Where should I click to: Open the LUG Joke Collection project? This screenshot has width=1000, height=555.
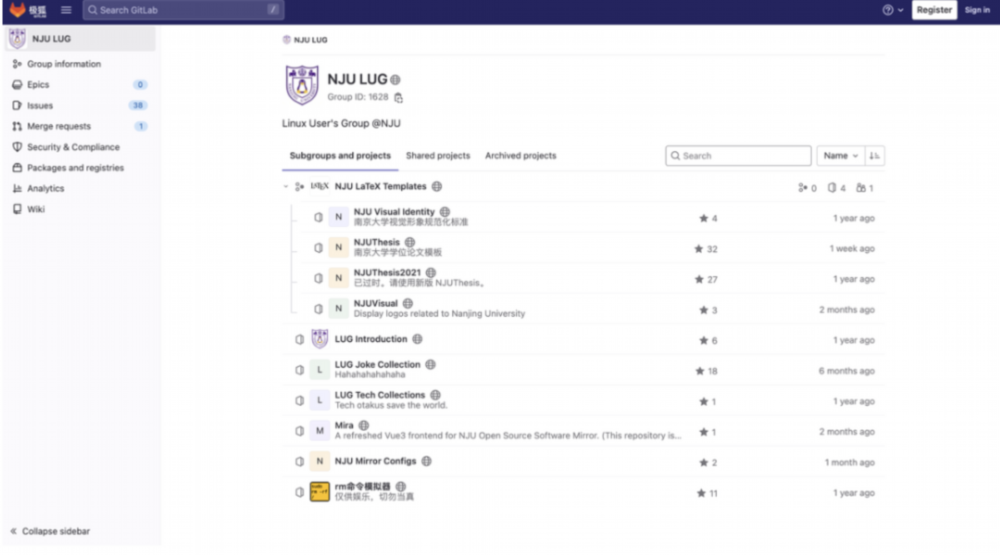[x=378, y=365]
